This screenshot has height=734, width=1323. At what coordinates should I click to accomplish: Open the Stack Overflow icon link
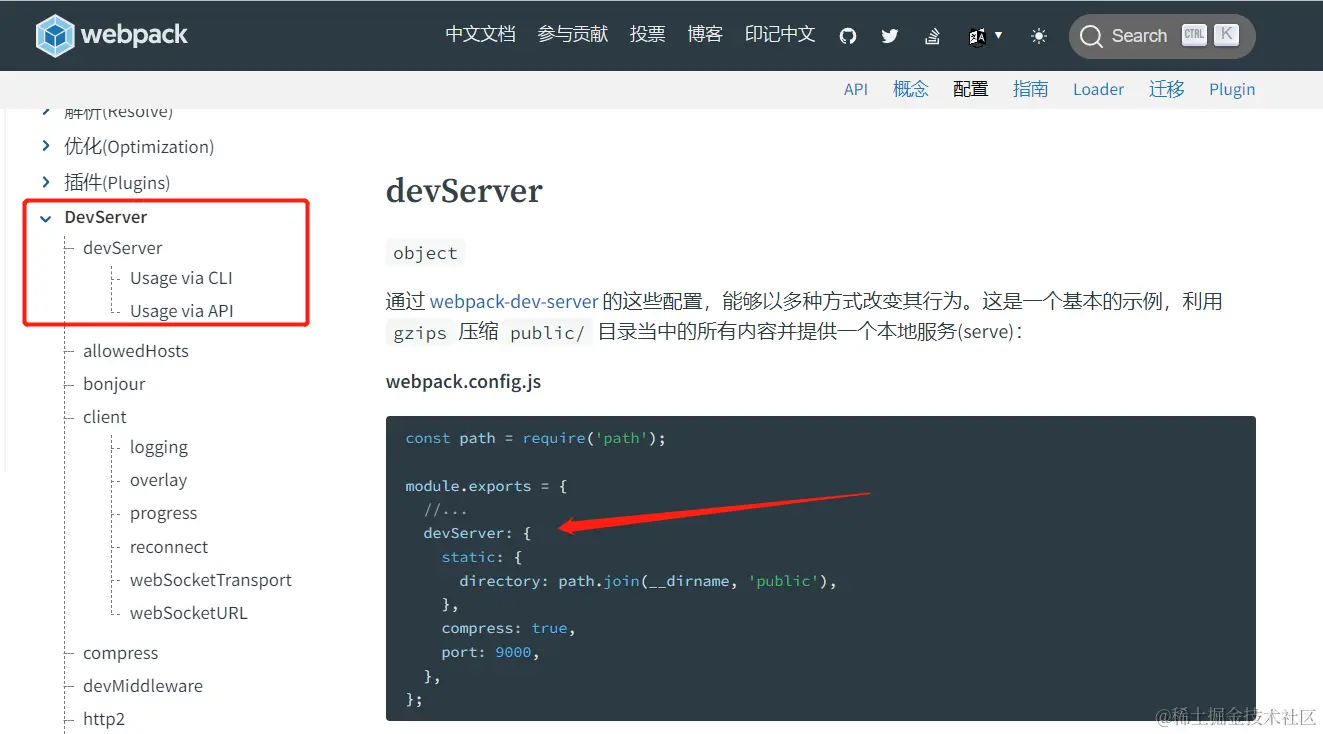(x=932, y=36)
